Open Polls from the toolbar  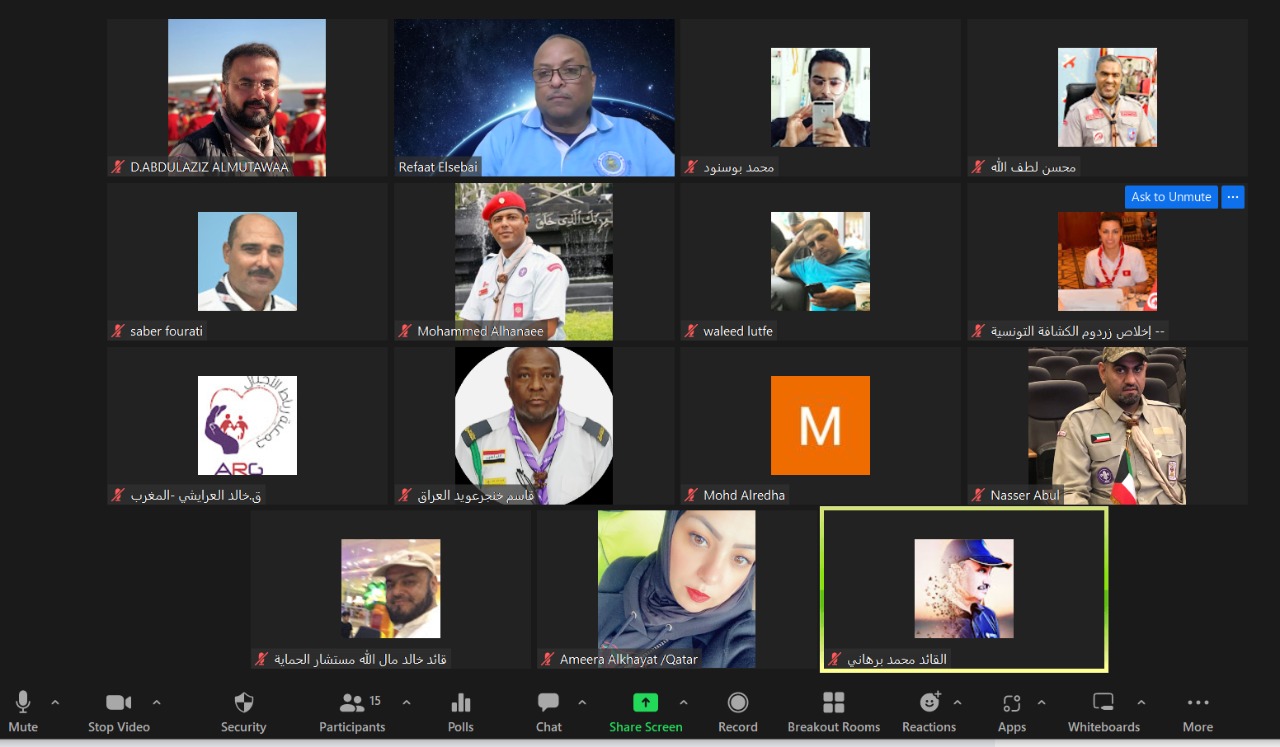click(460, 703)
